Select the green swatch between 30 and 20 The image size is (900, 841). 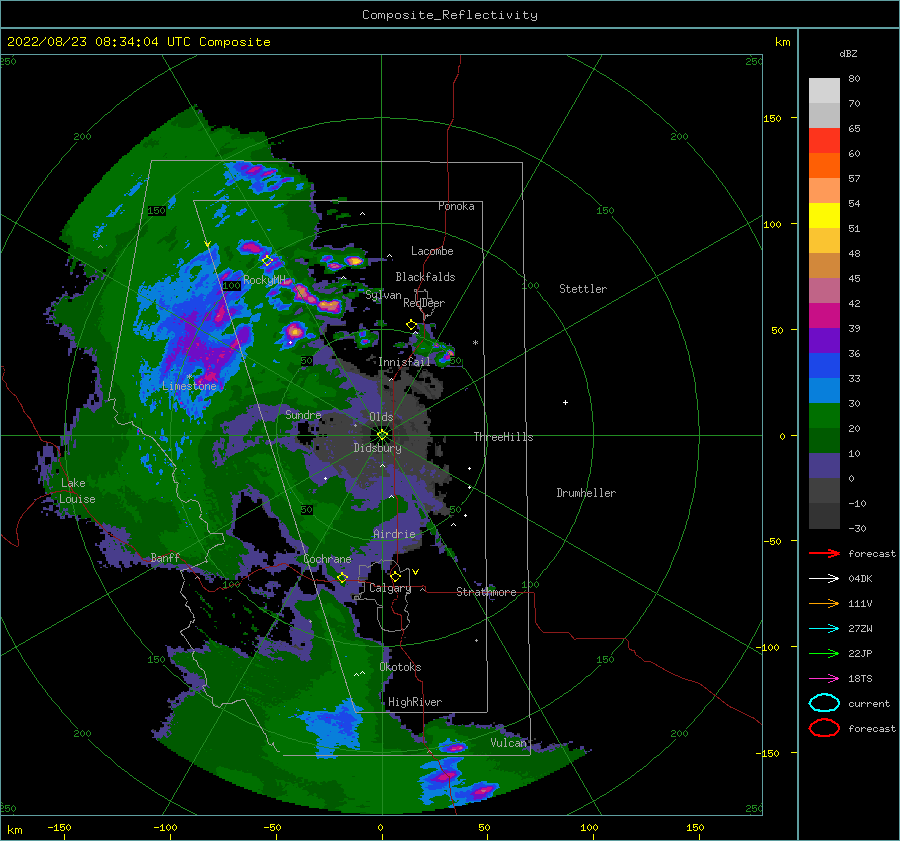coord(824,415)
